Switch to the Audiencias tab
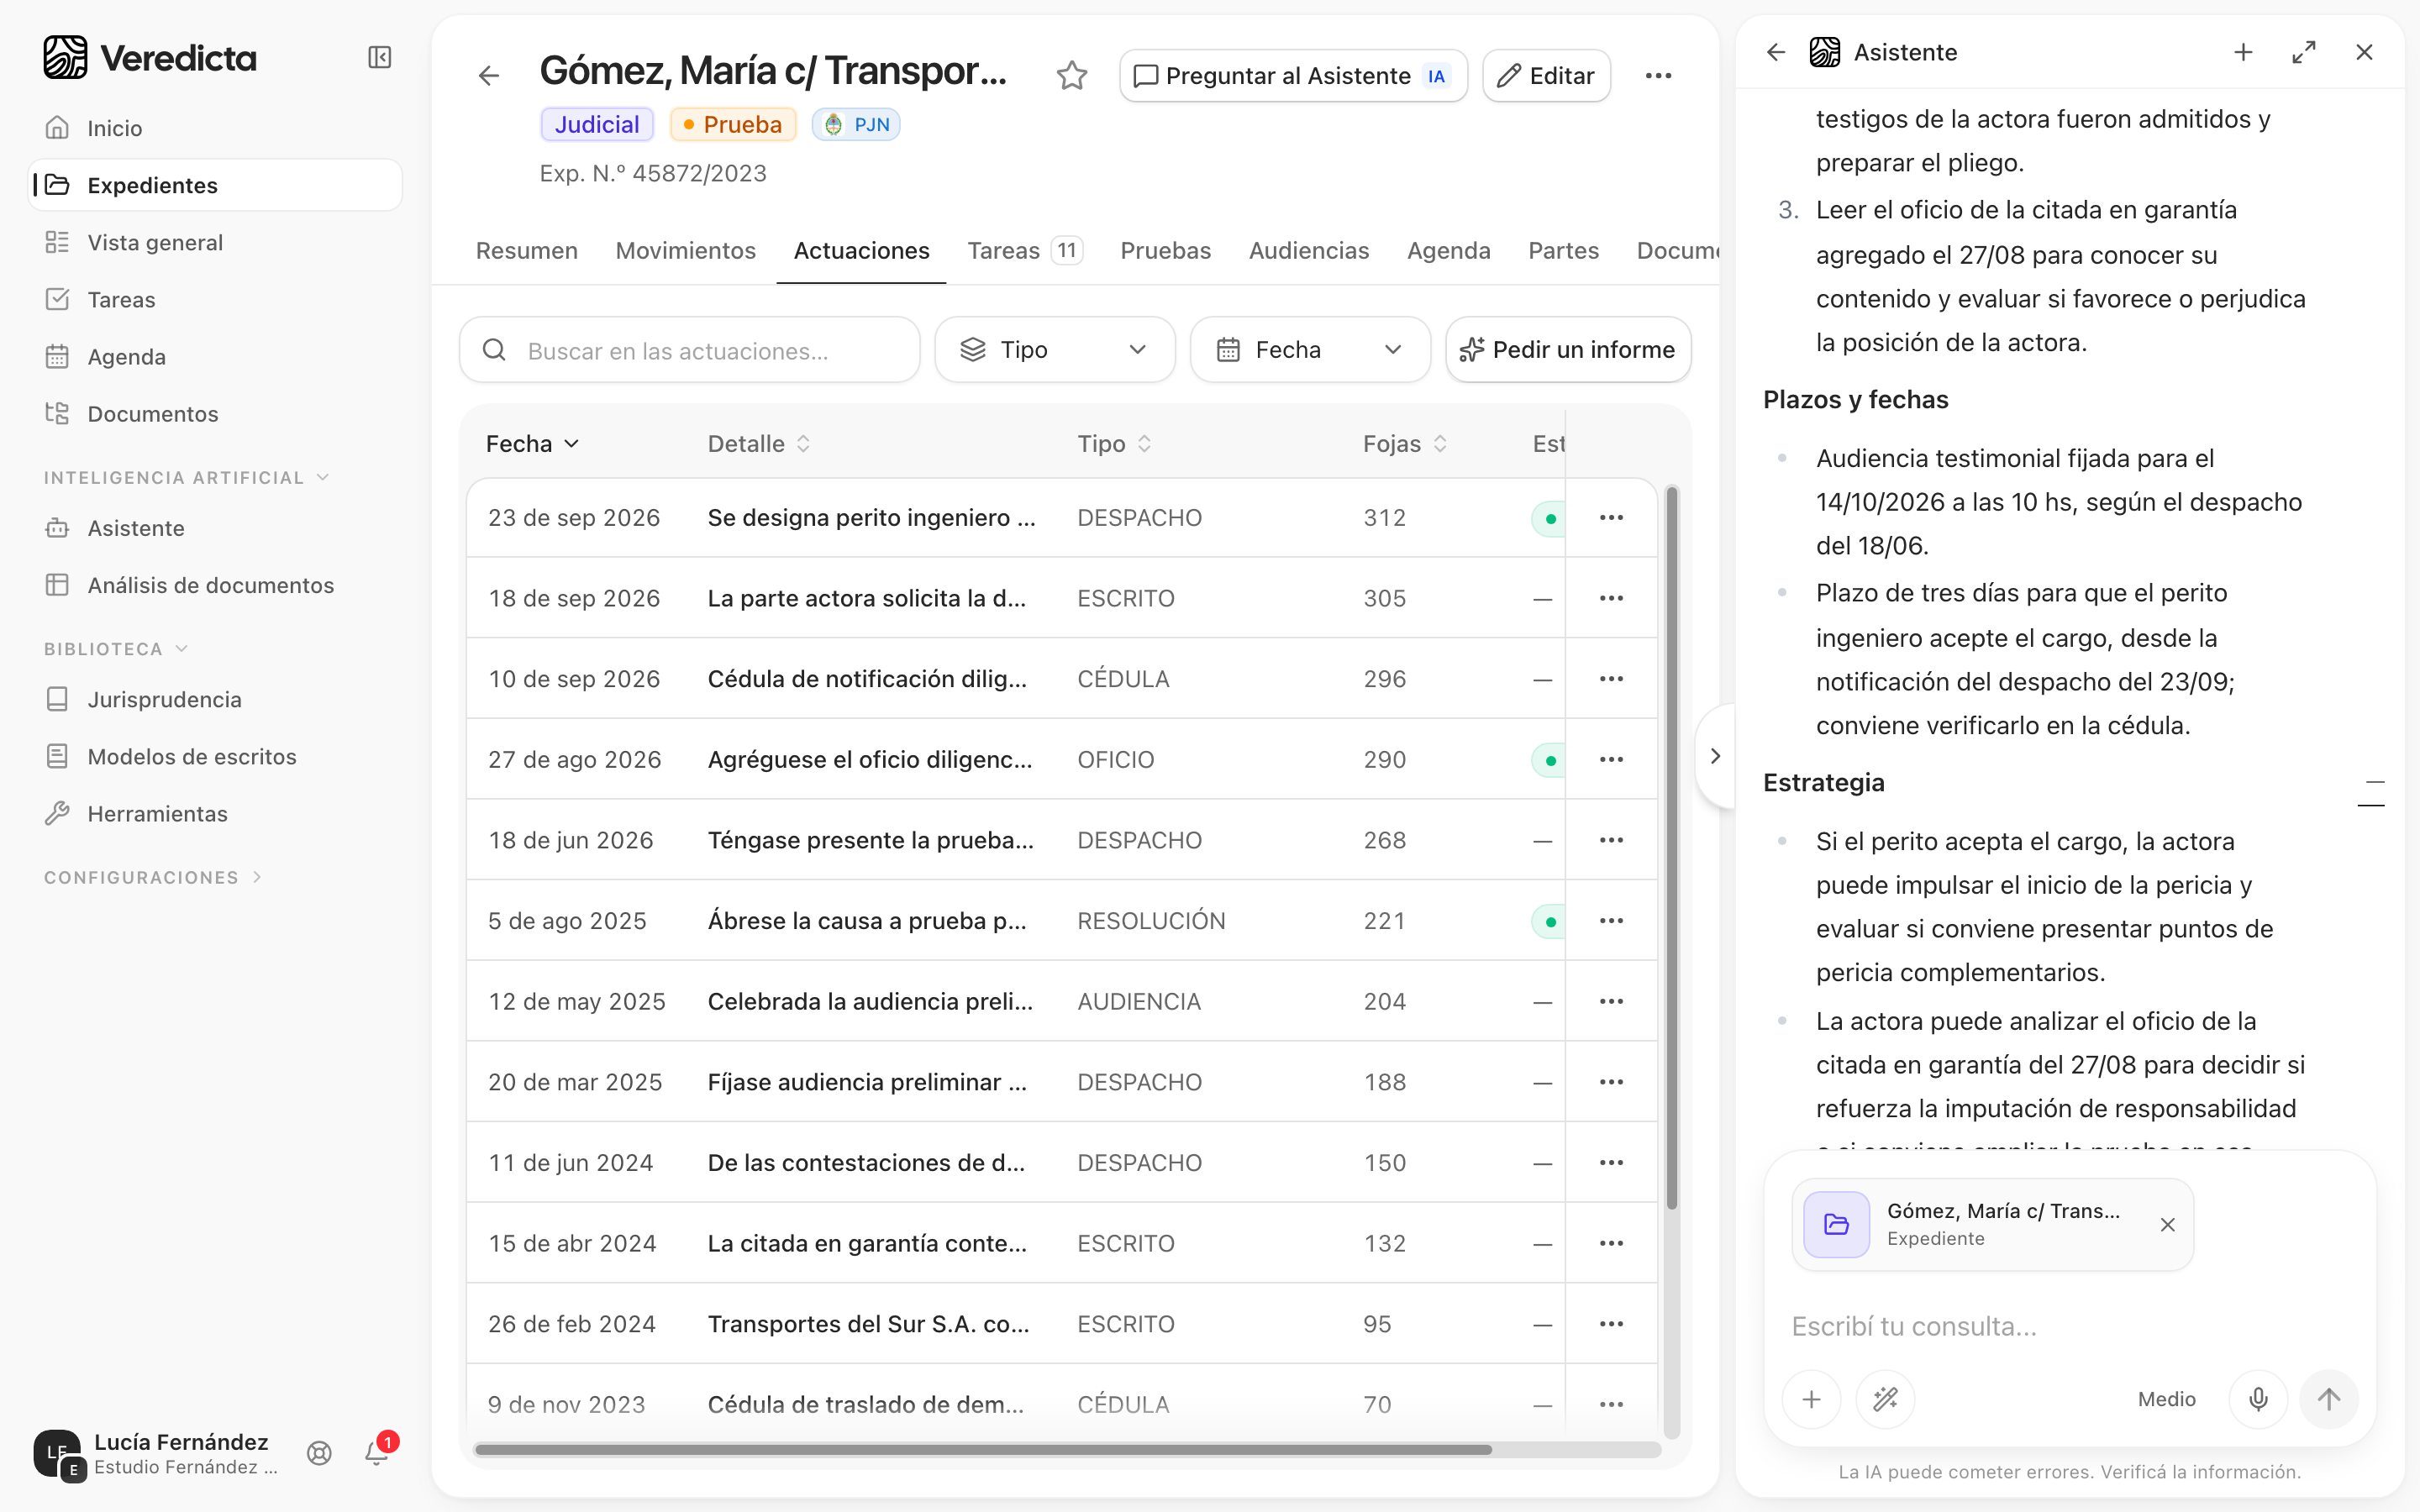2420x1512 pixels. (1308, 251)
